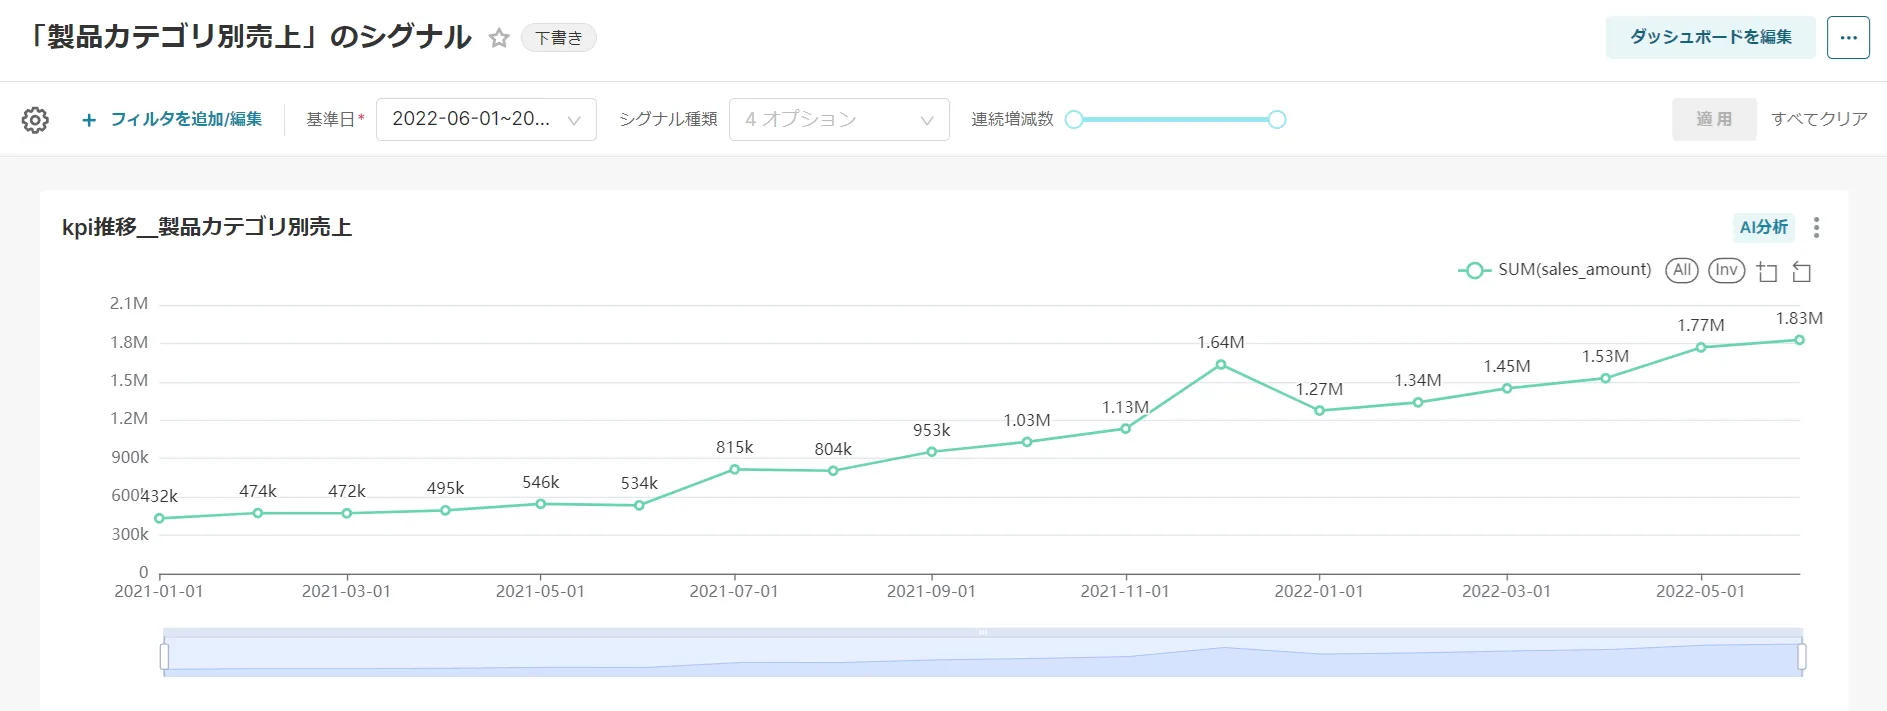The height and width of the screenshot is (711, 1887).
Task: Click the 下書き draft status tag
Action: 558,38
